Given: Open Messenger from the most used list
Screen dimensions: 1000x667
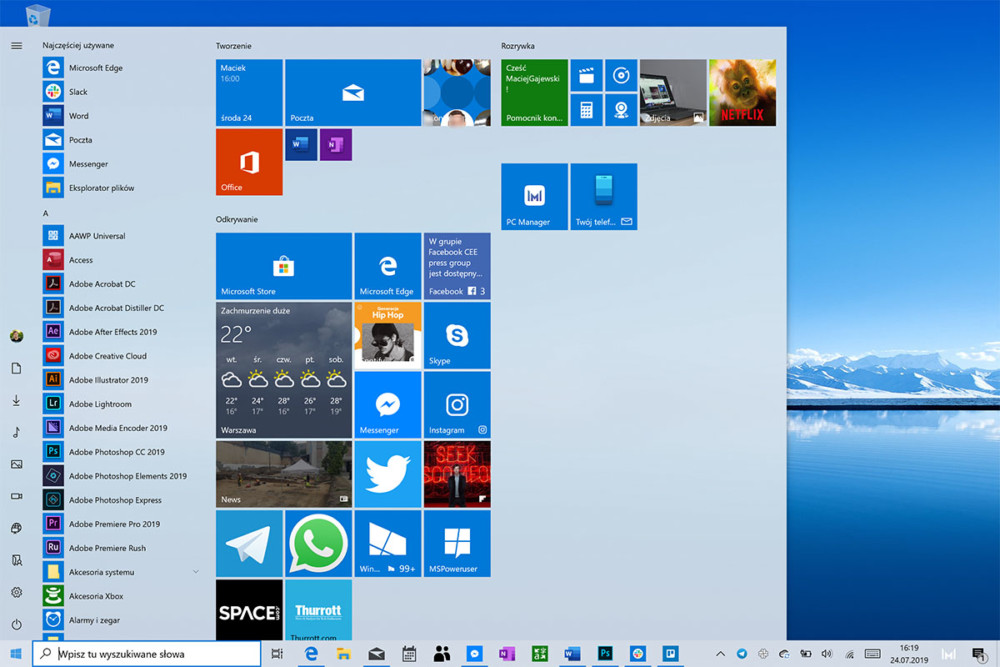Looking at the screenshot, I should click(121, 164).
